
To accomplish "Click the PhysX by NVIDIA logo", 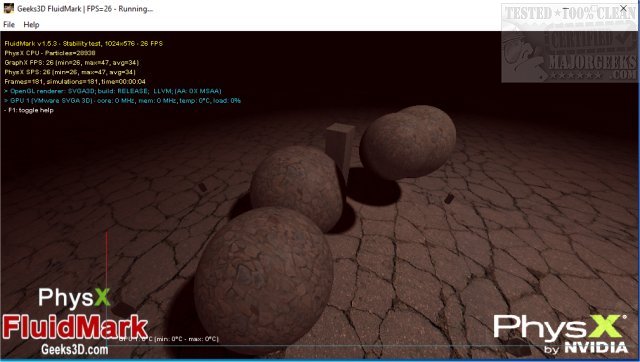I will [560, 334].
